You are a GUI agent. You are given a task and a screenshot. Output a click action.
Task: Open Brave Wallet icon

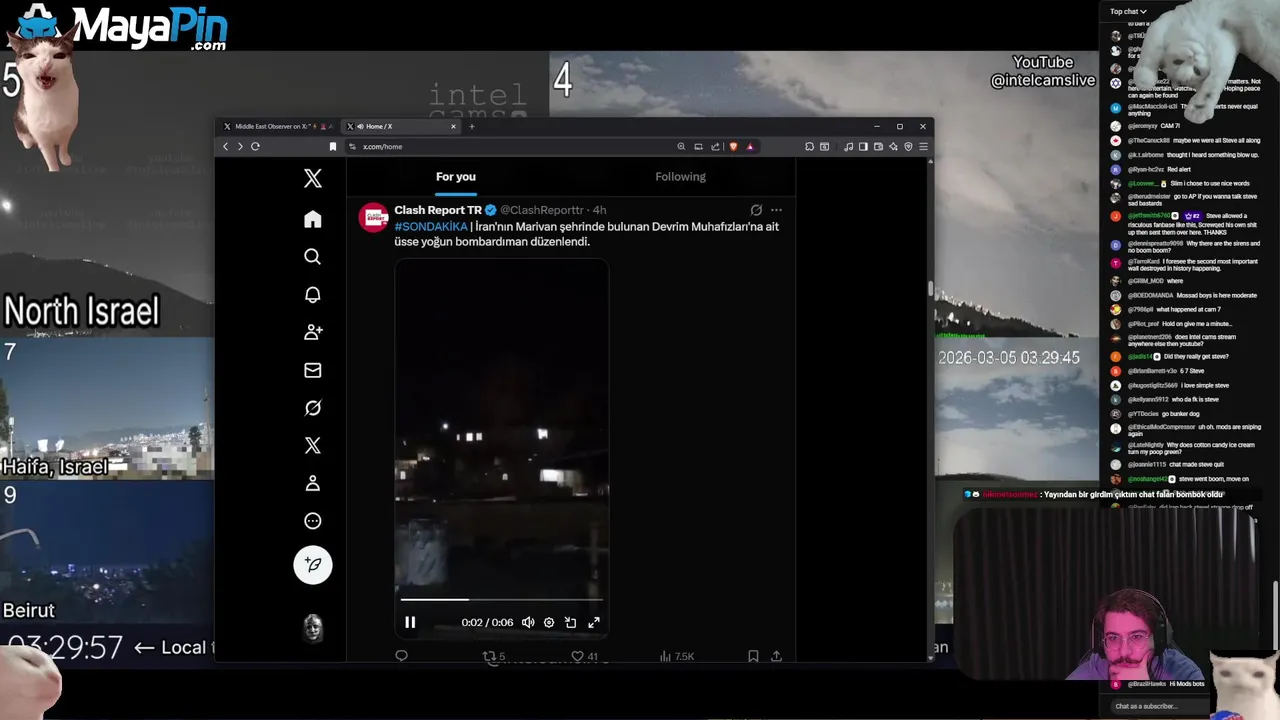(x=878, y=146)
